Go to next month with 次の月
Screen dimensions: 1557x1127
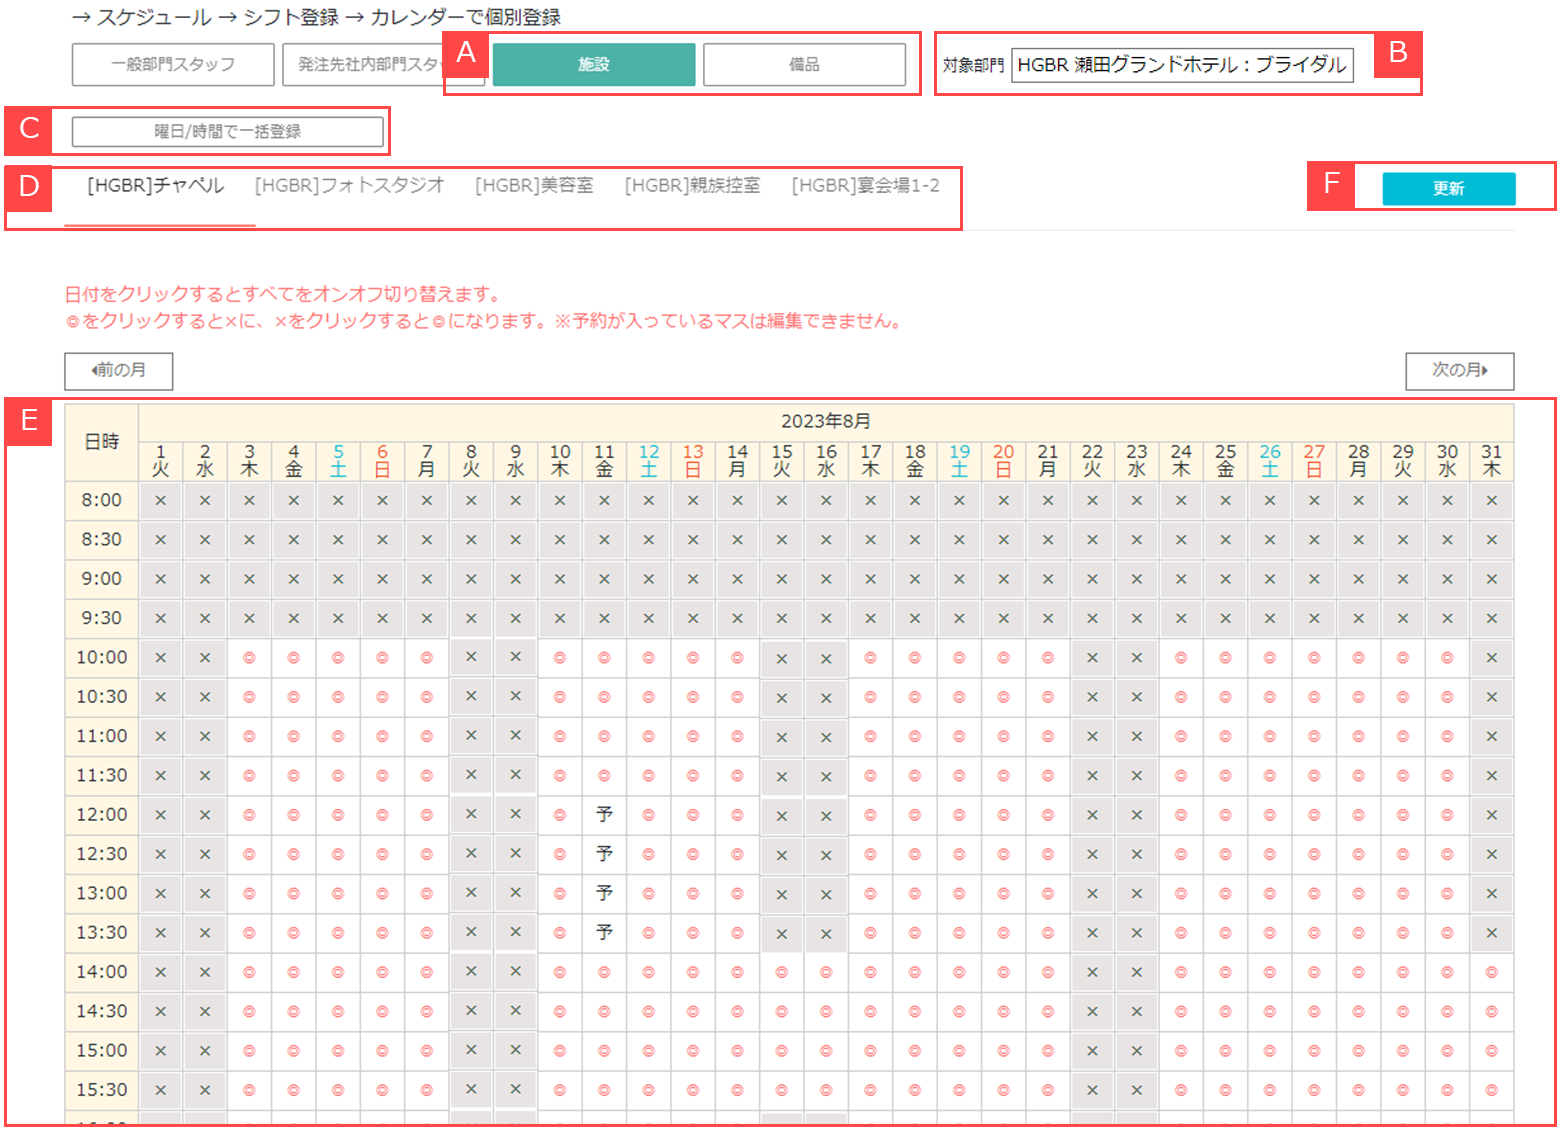point(1459,371)
